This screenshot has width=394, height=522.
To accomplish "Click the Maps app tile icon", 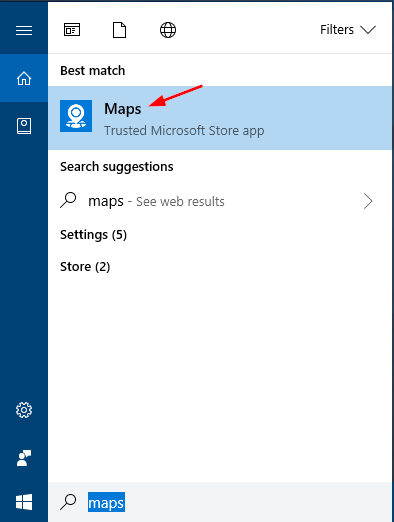I will (76, 116).
